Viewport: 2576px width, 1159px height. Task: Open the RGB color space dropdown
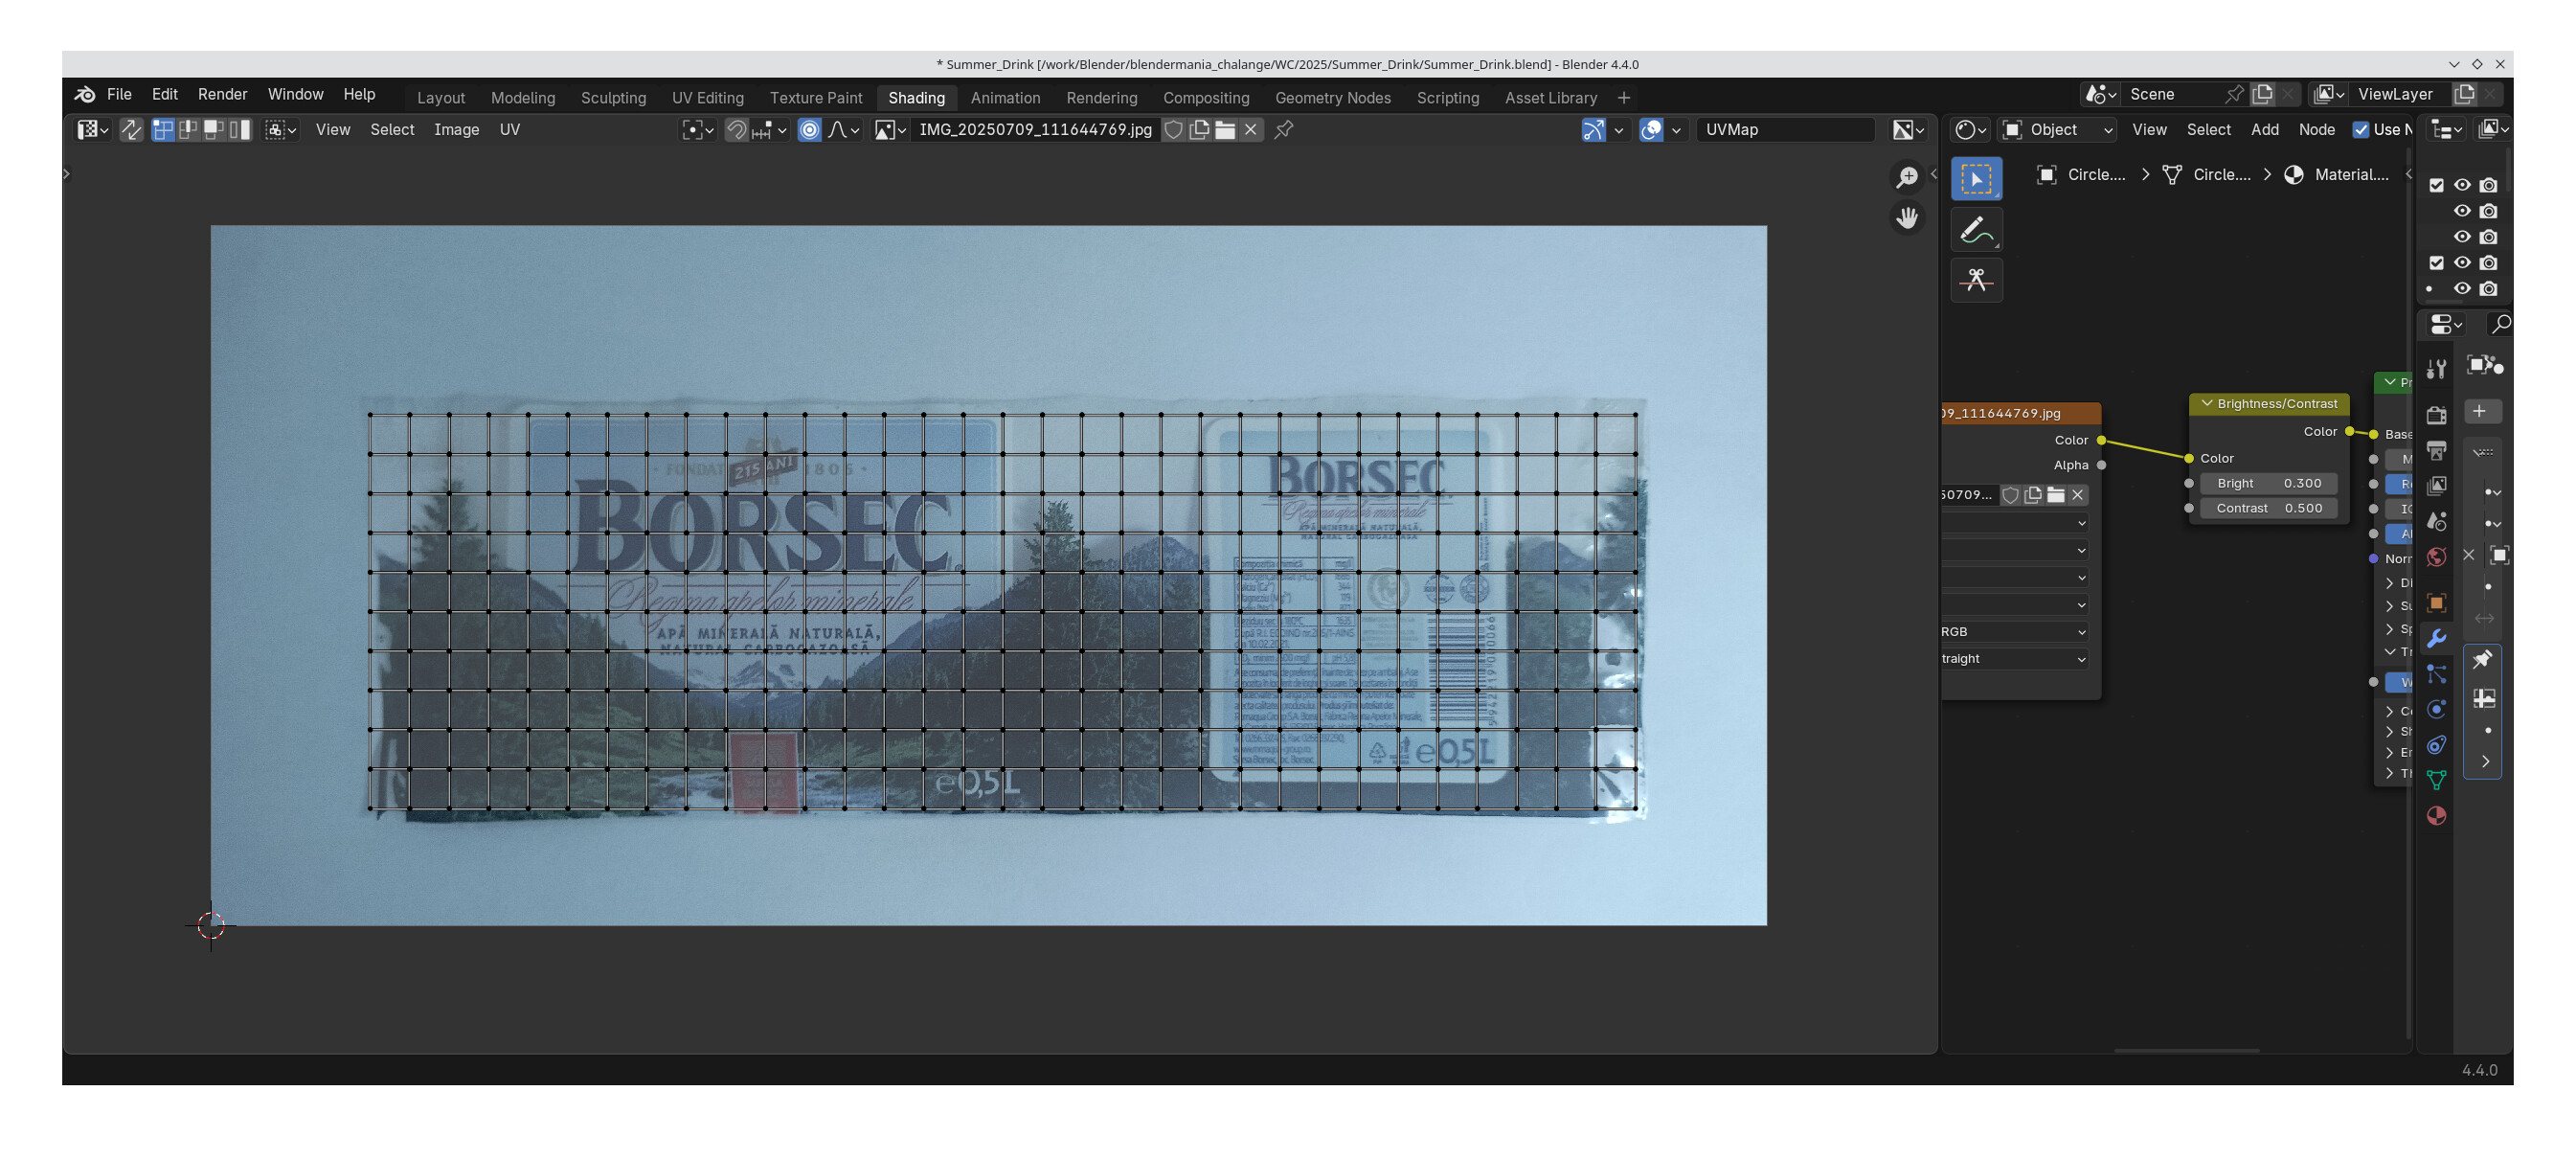[2016, 631]
